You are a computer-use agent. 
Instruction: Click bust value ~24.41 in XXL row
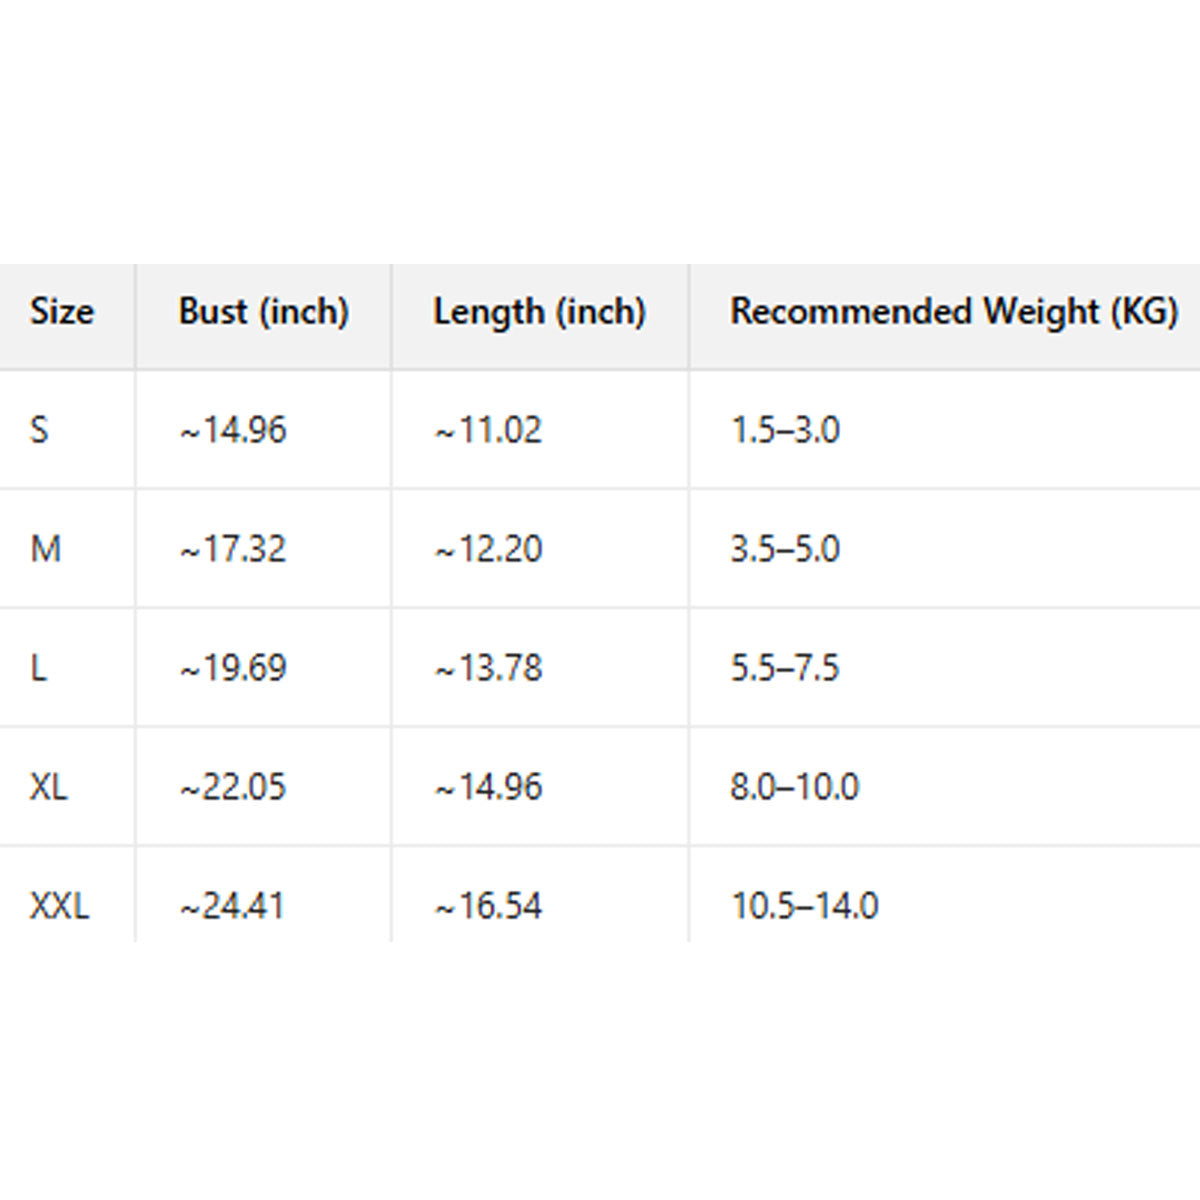(233, 906)
